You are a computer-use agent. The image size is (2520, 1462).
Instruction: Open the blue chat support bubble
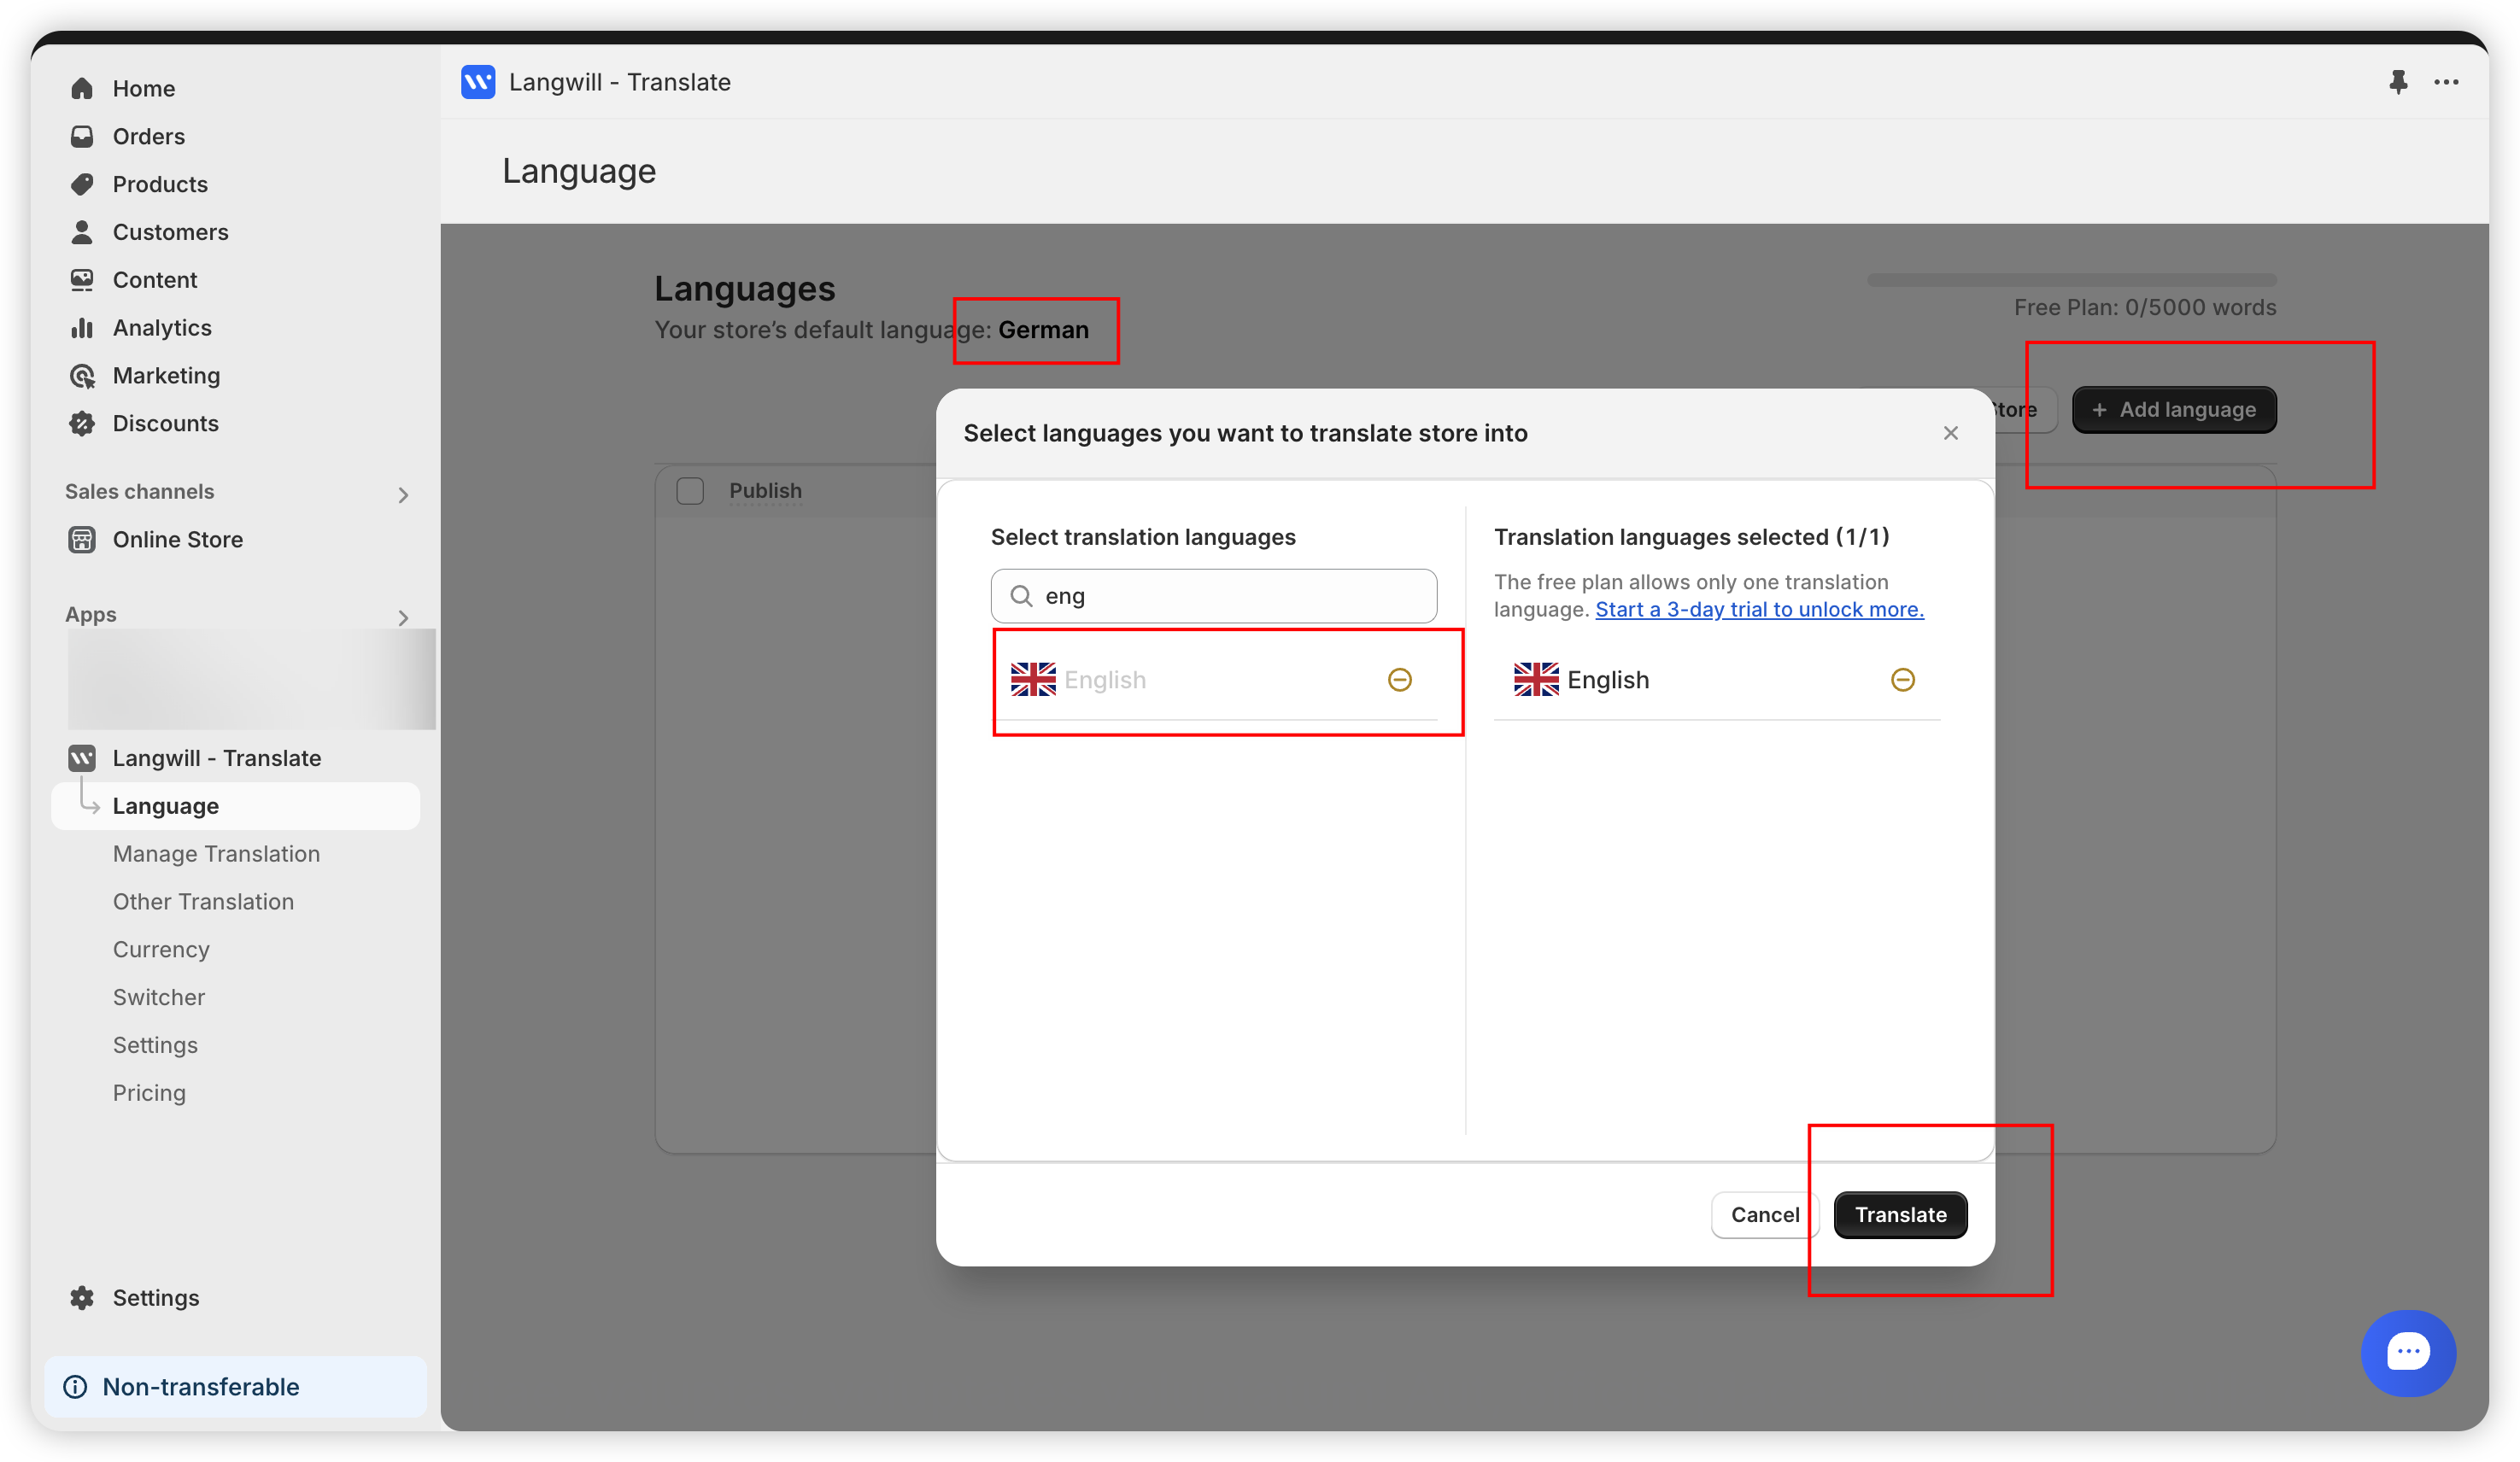pos(2408,1353)
